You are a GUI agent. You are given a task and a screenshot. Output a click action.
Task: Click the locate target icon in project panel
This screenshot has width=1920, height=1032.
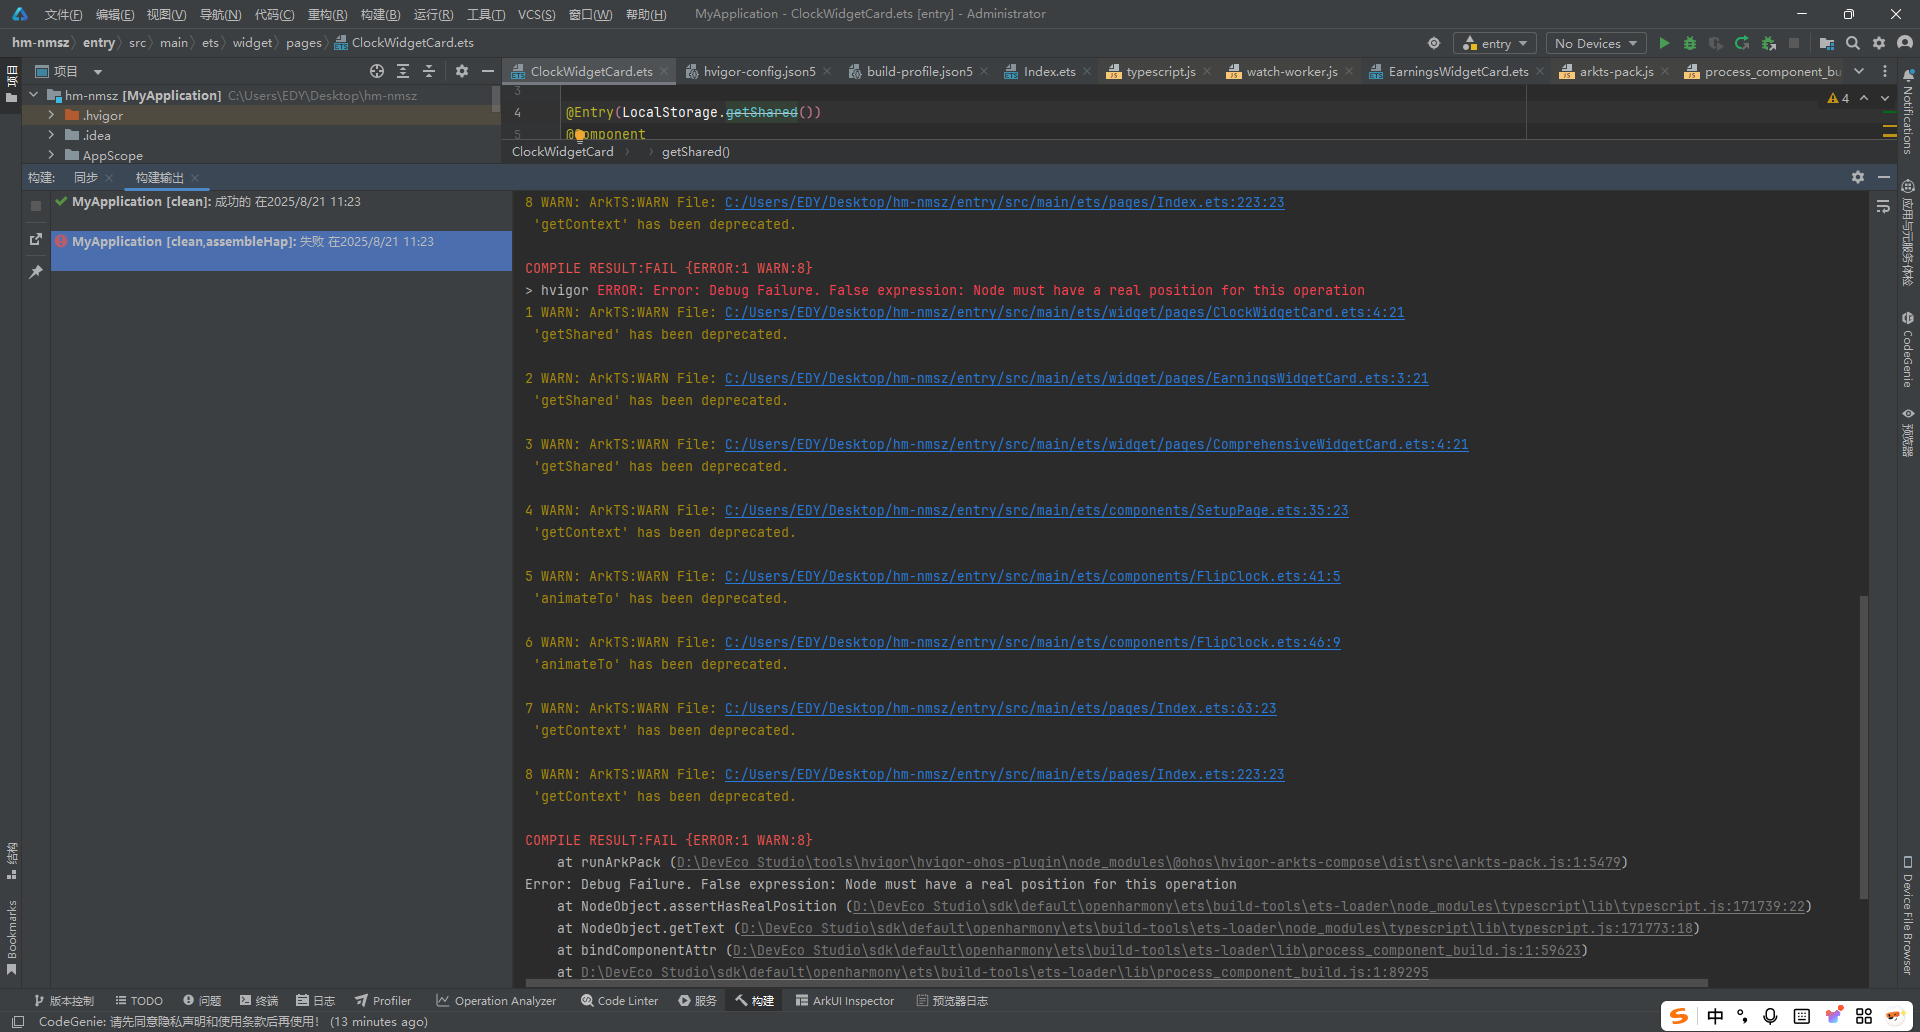coord(377,71)
